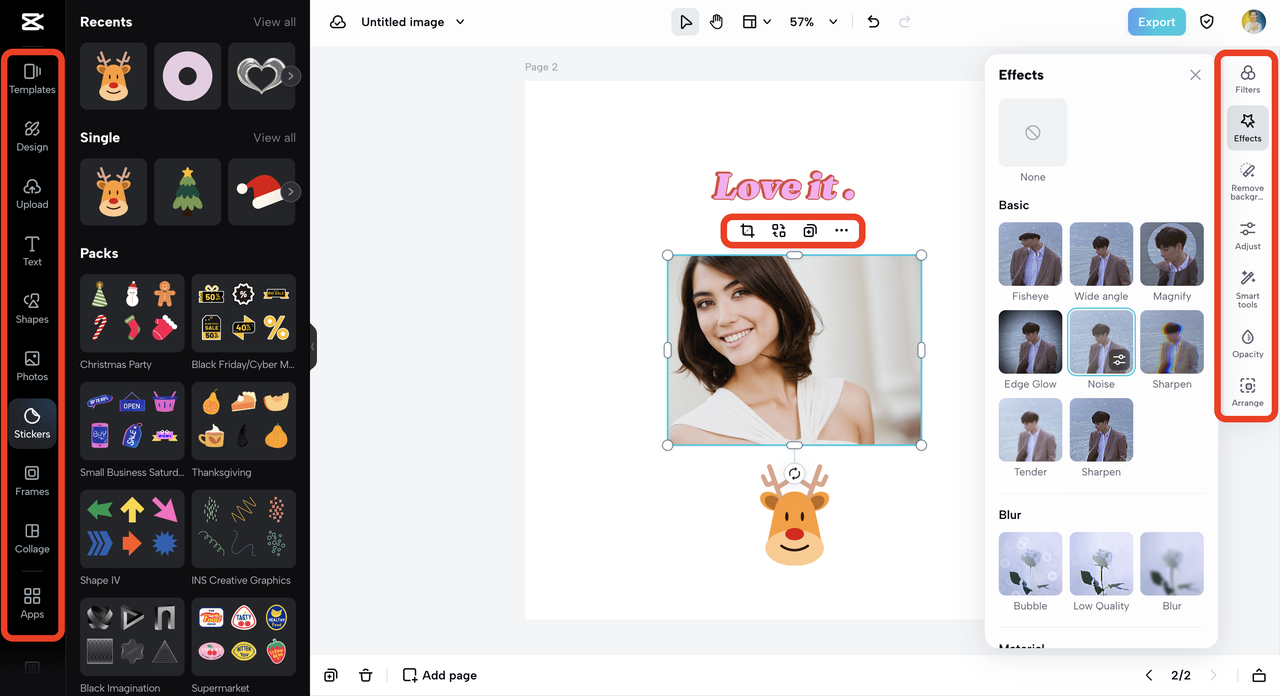Screen dimensions: 1280x696
Task: Select the hand pan tool
Action: (716, 22)
